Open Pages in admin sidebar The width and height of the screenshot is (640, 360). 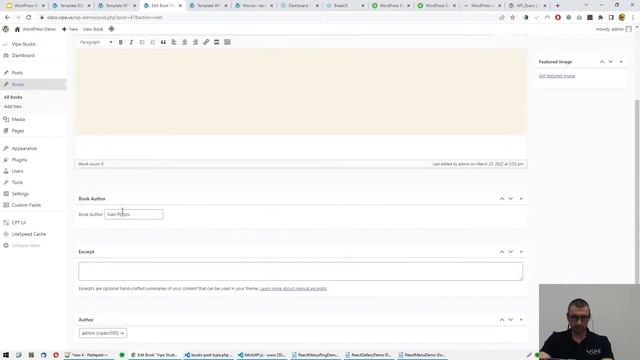tap(18, 131)
